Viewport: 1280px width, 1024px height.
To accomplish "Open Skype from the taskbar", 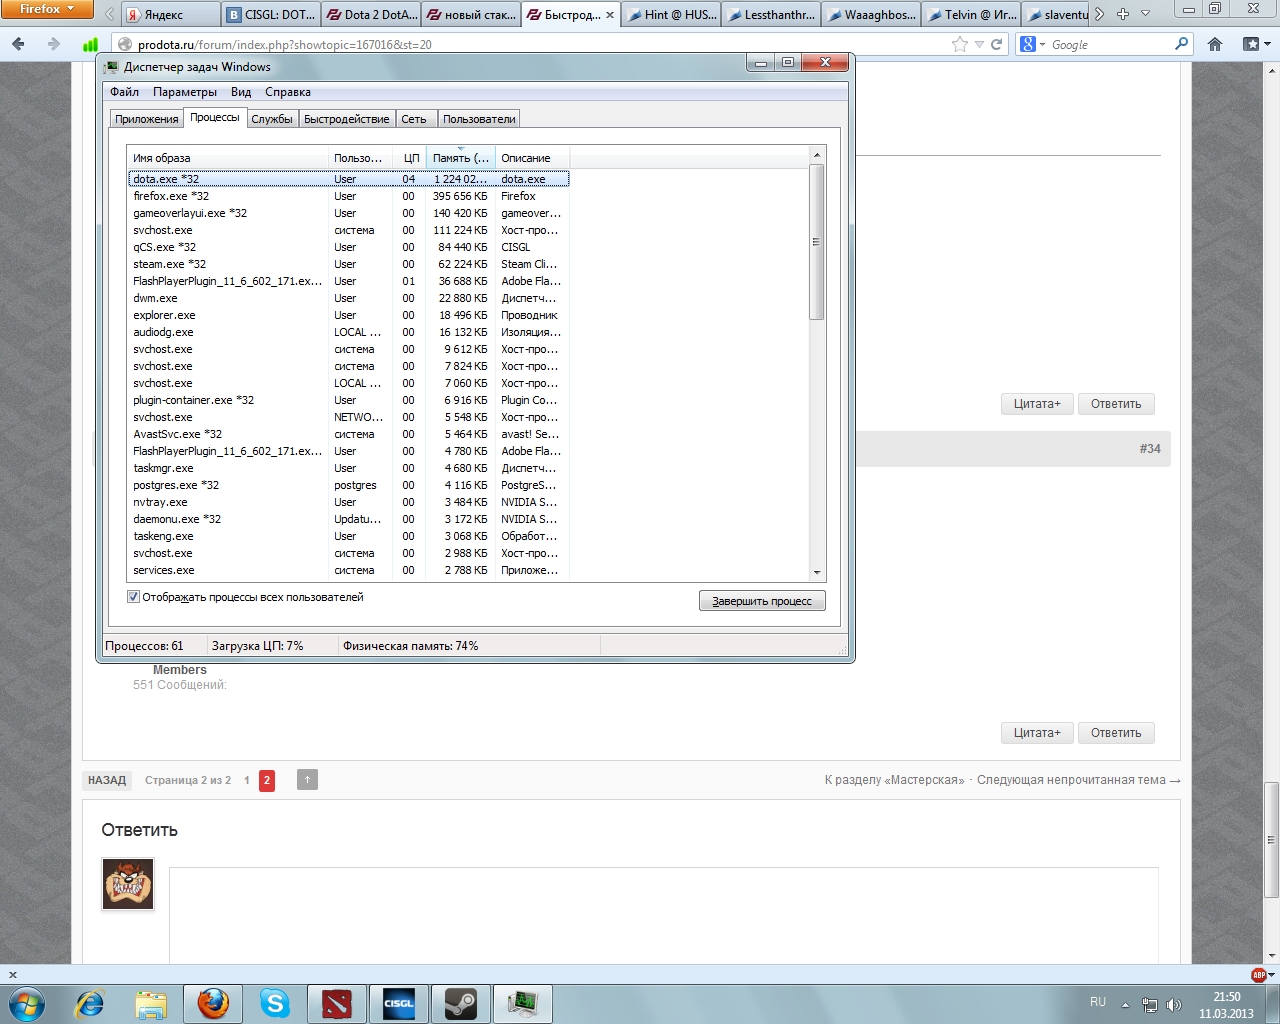I will (275, 1003).
